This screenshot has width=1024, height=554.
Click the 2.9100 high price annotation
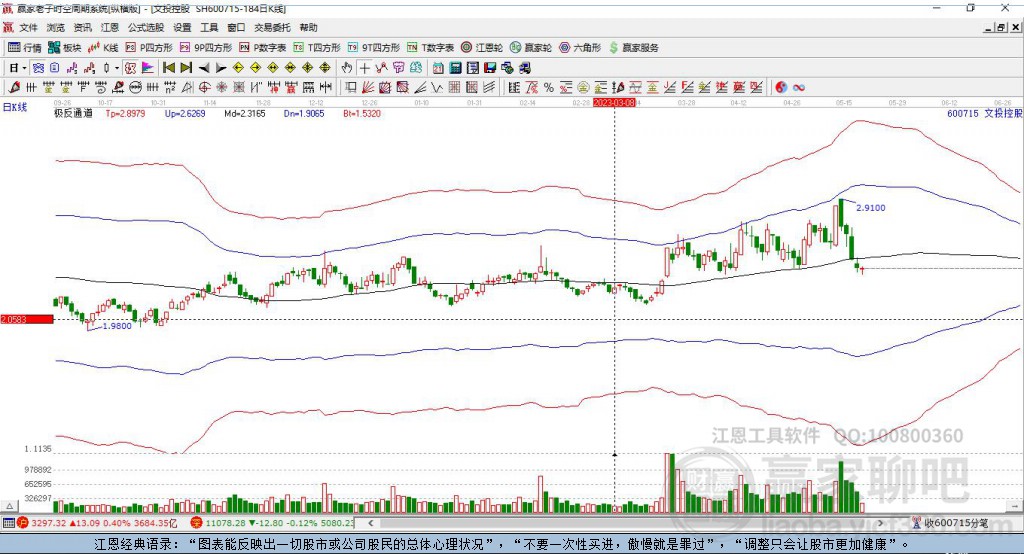pyautogui.click(x=871, y=208)
